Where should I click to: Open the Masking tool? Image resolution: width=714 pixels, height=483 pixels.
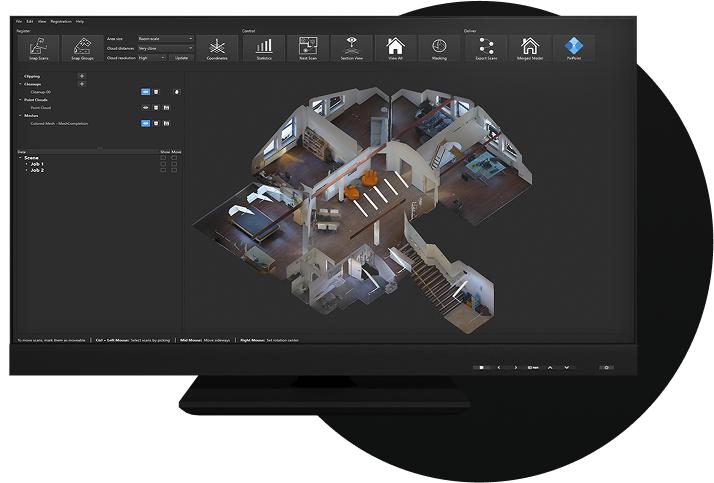tap(439, 48)
